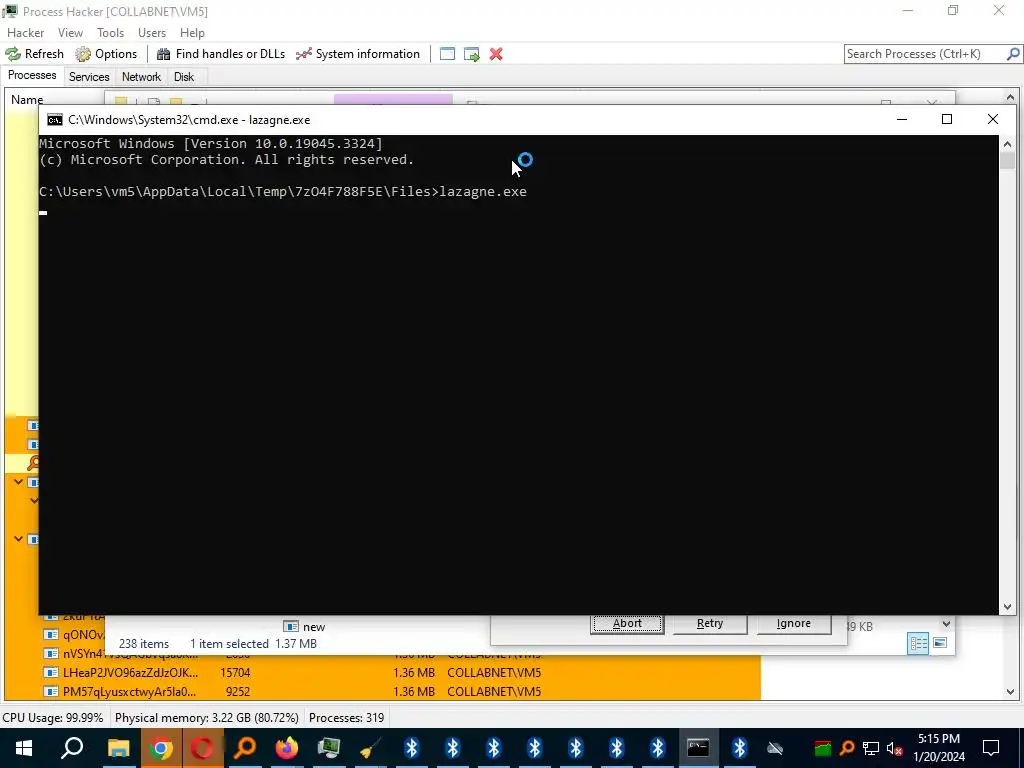The height and width of the screenshot is (768, 1024).
Task: Click cmd window scrollbar down arrow
Action: (1007, 607)
